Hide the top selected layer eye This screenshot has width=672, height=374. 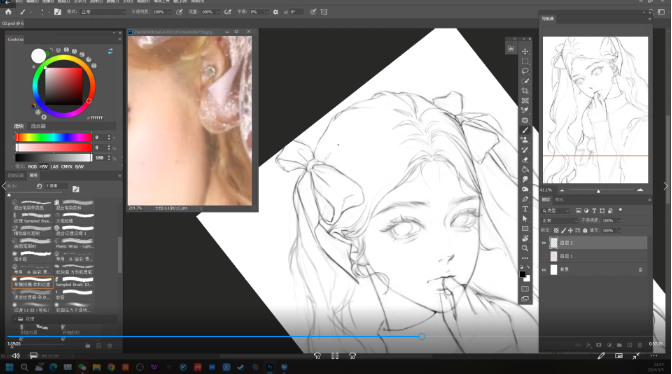[x=544, y=243]
